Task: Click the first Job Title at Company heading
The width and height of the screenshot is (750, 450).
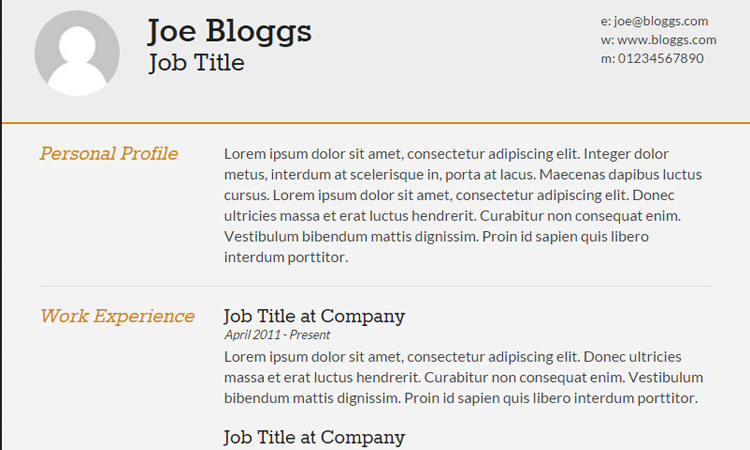Action: 314,316
